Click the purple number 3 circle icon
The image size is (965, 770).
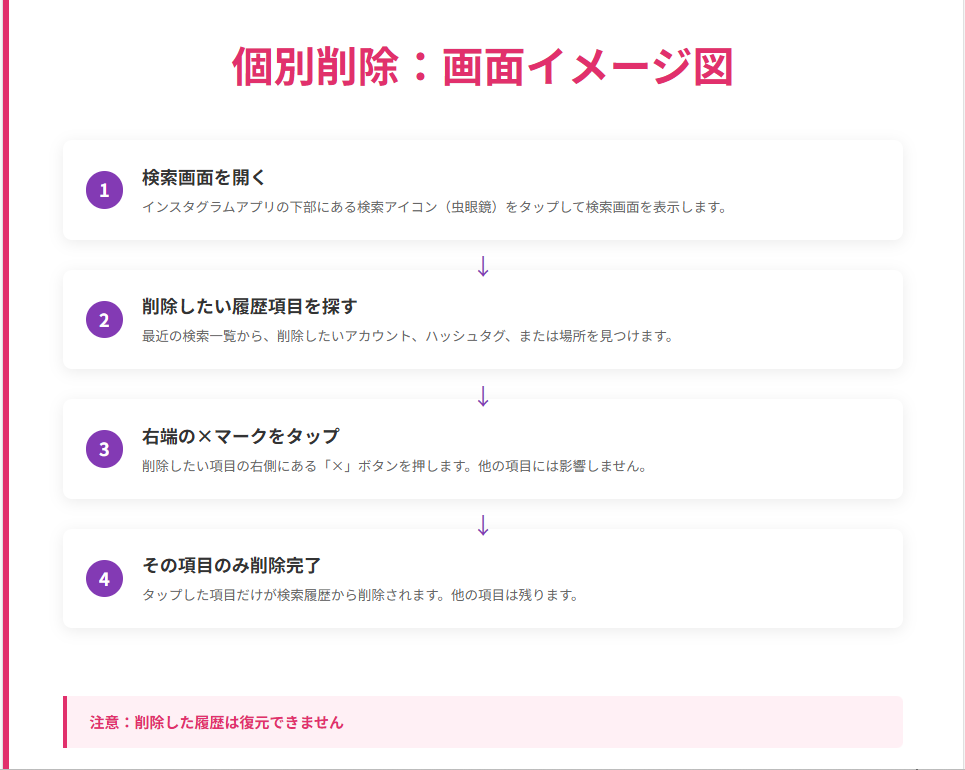[104, 449]
